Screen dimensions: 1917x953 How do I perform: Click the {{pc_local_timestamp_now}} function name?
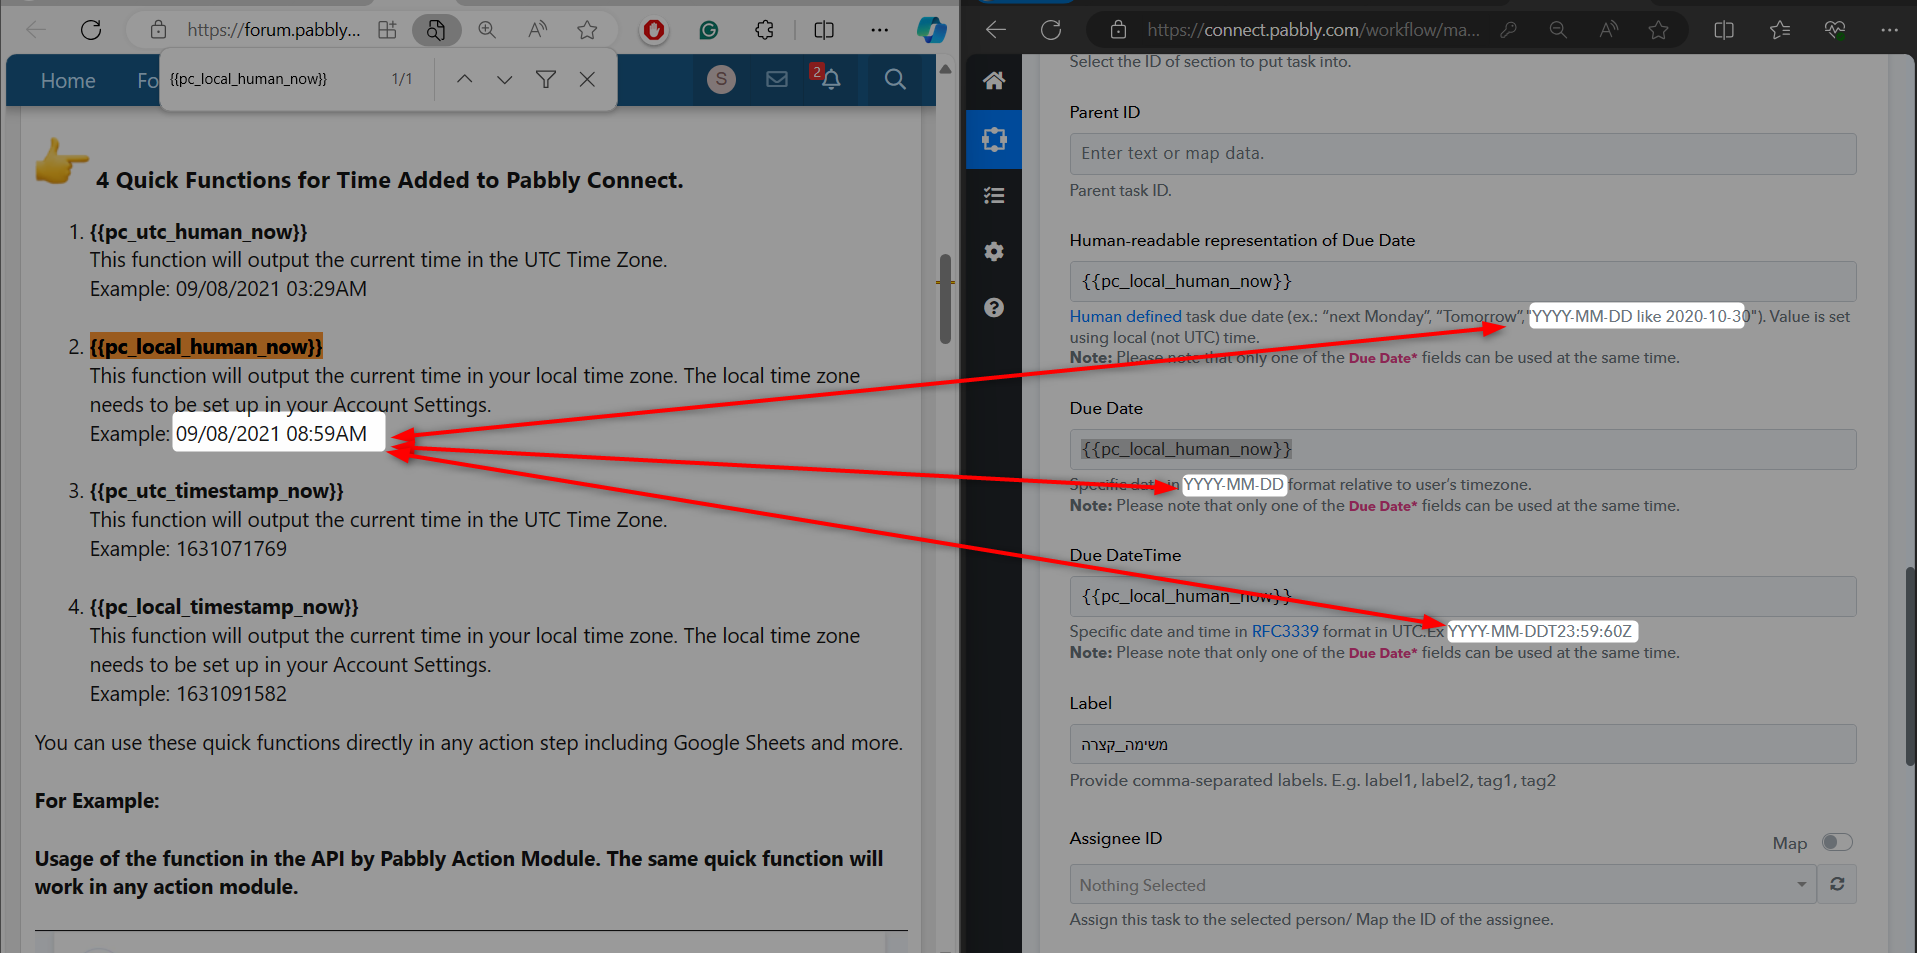224,607
